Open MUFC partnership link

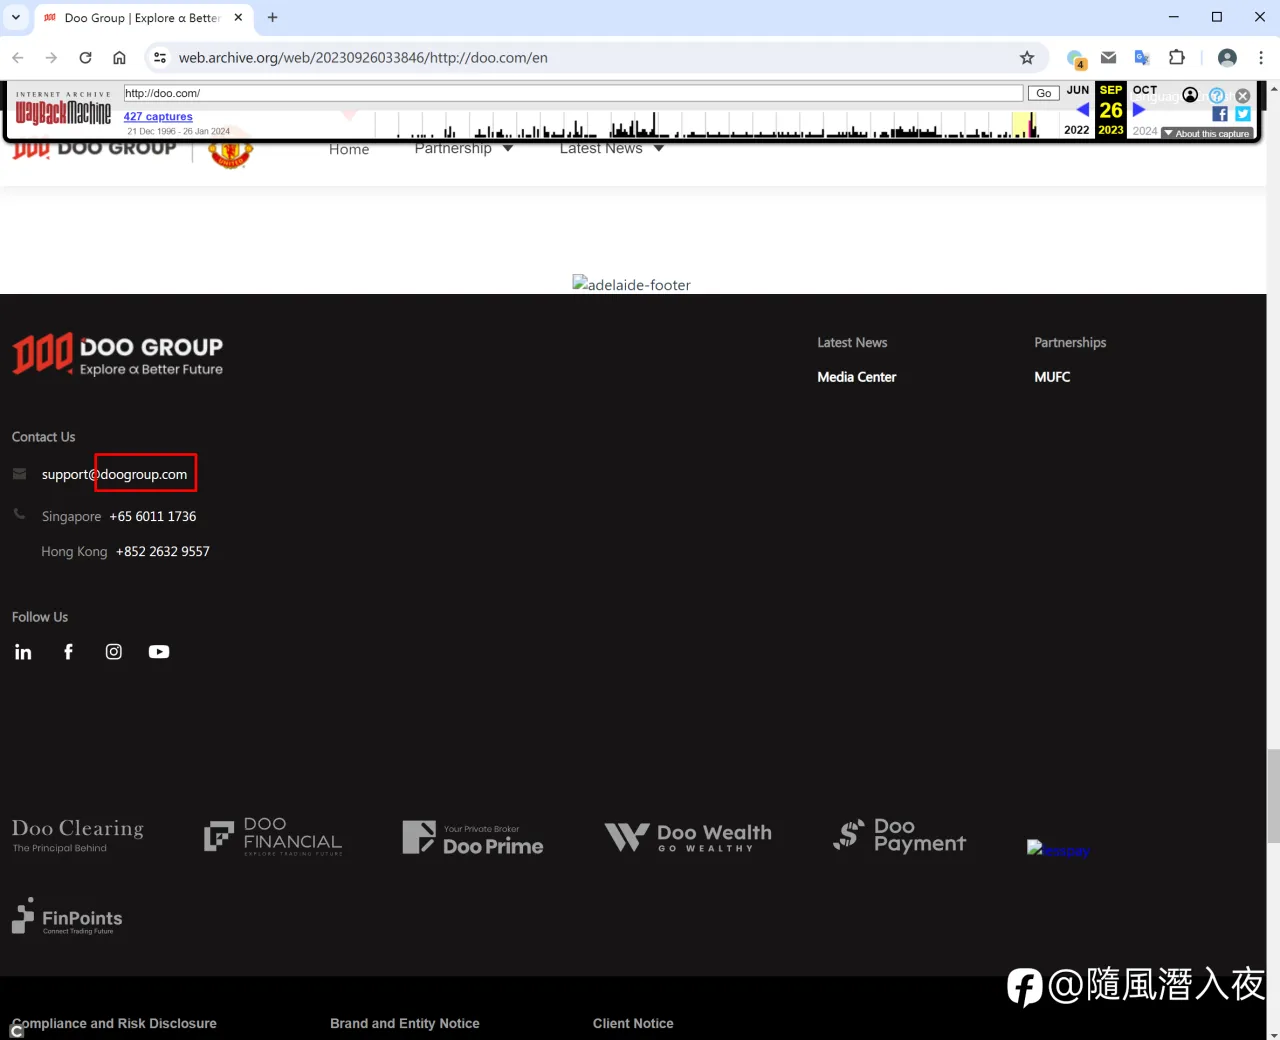click(1052, 377)
